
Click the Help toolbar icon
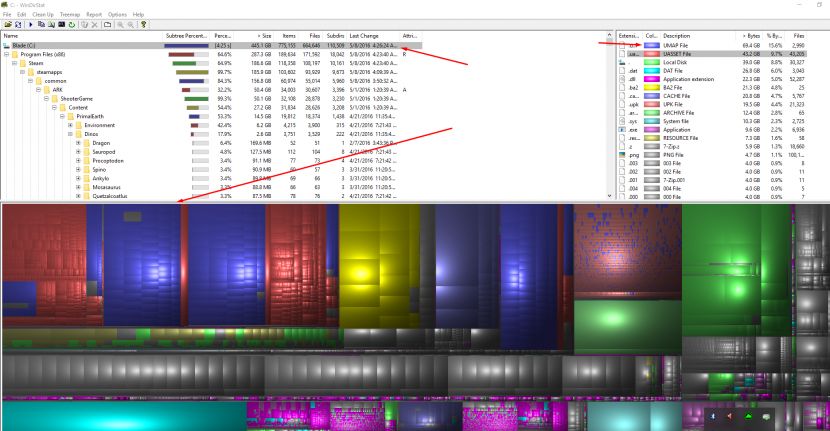(x=143, y=24)
